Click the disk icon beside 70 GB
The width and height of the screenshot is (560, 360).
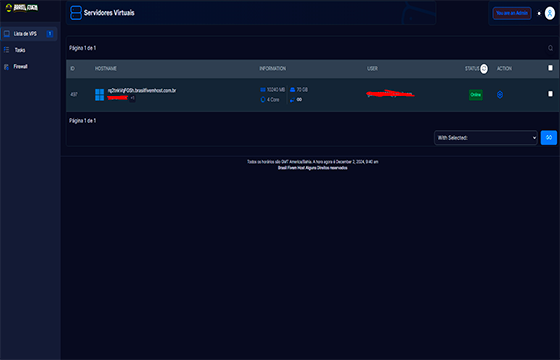tap(292, 90)
